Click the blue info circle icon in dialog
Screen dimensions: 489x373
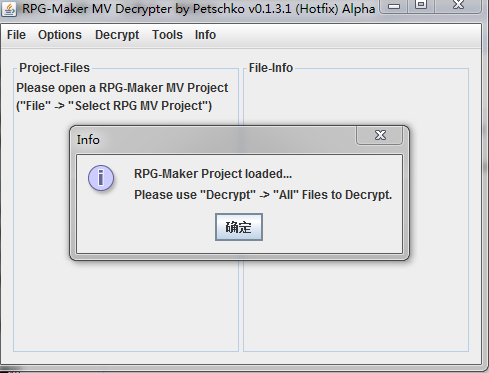point(101,178)
